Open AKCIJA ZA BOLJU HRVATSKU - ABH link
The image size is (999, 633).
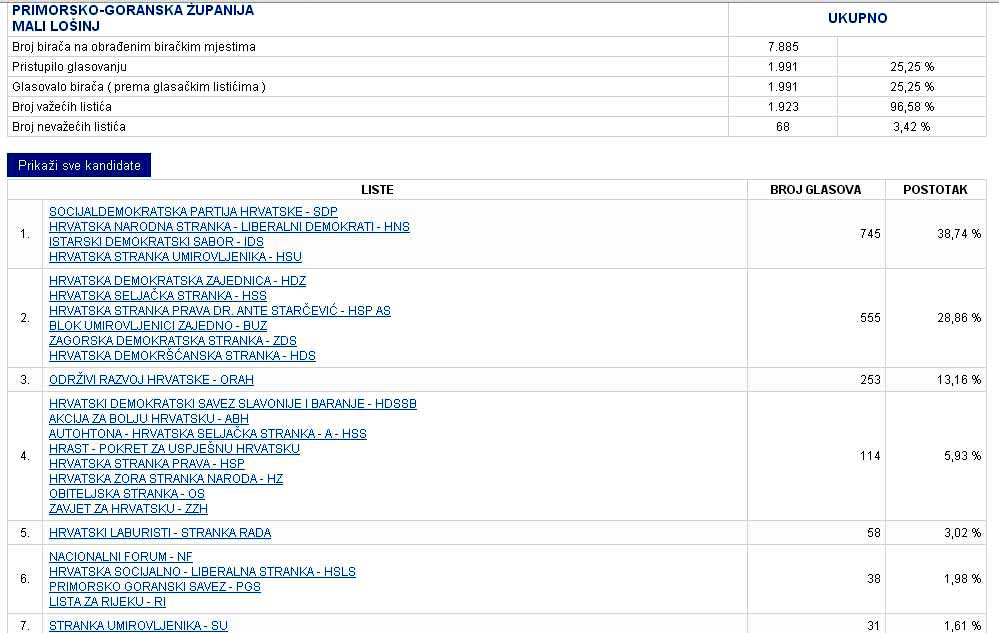point(148,419)
